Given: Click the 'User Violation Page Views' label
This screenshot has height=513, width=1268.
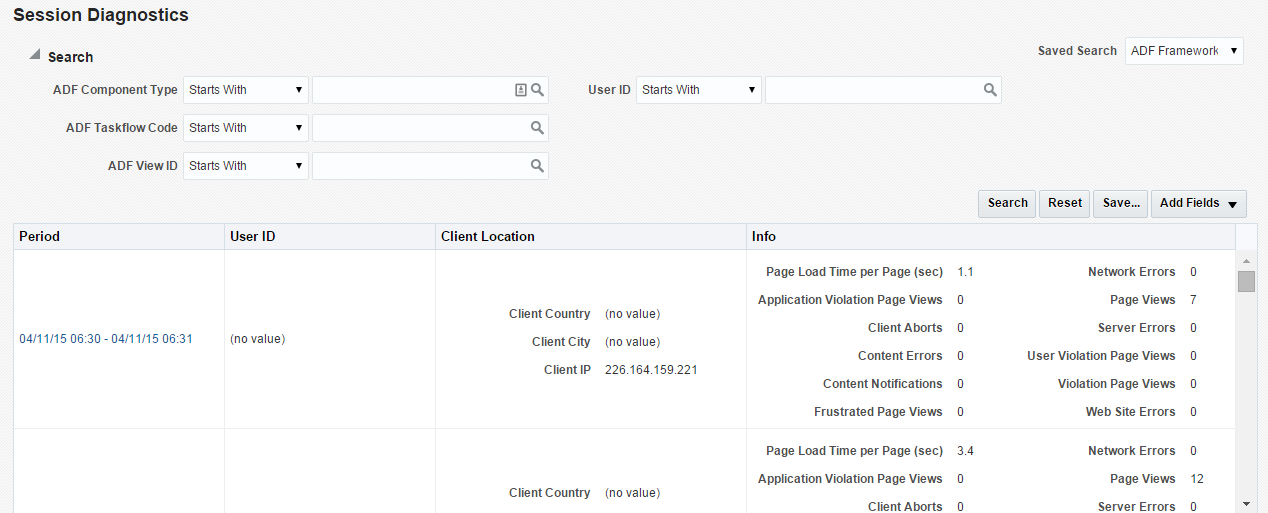Looking at the screenshot, I should (1101, 356).
